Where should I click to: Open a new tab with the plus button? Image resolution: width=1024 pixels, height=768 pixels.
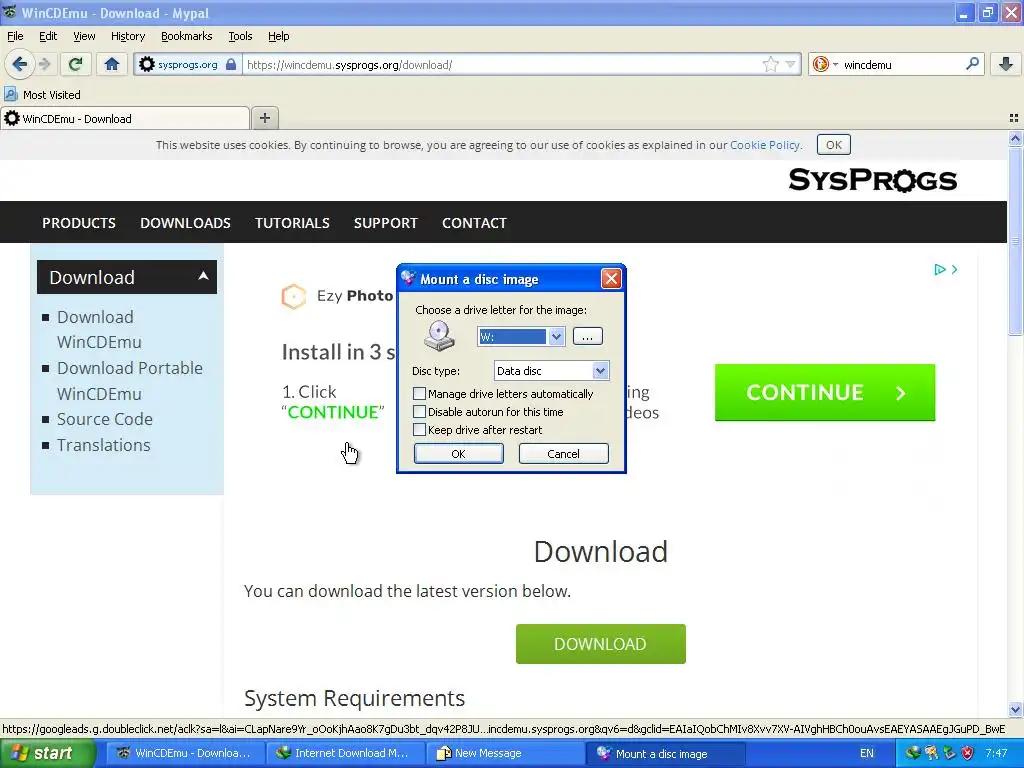(x=264, y=118)
